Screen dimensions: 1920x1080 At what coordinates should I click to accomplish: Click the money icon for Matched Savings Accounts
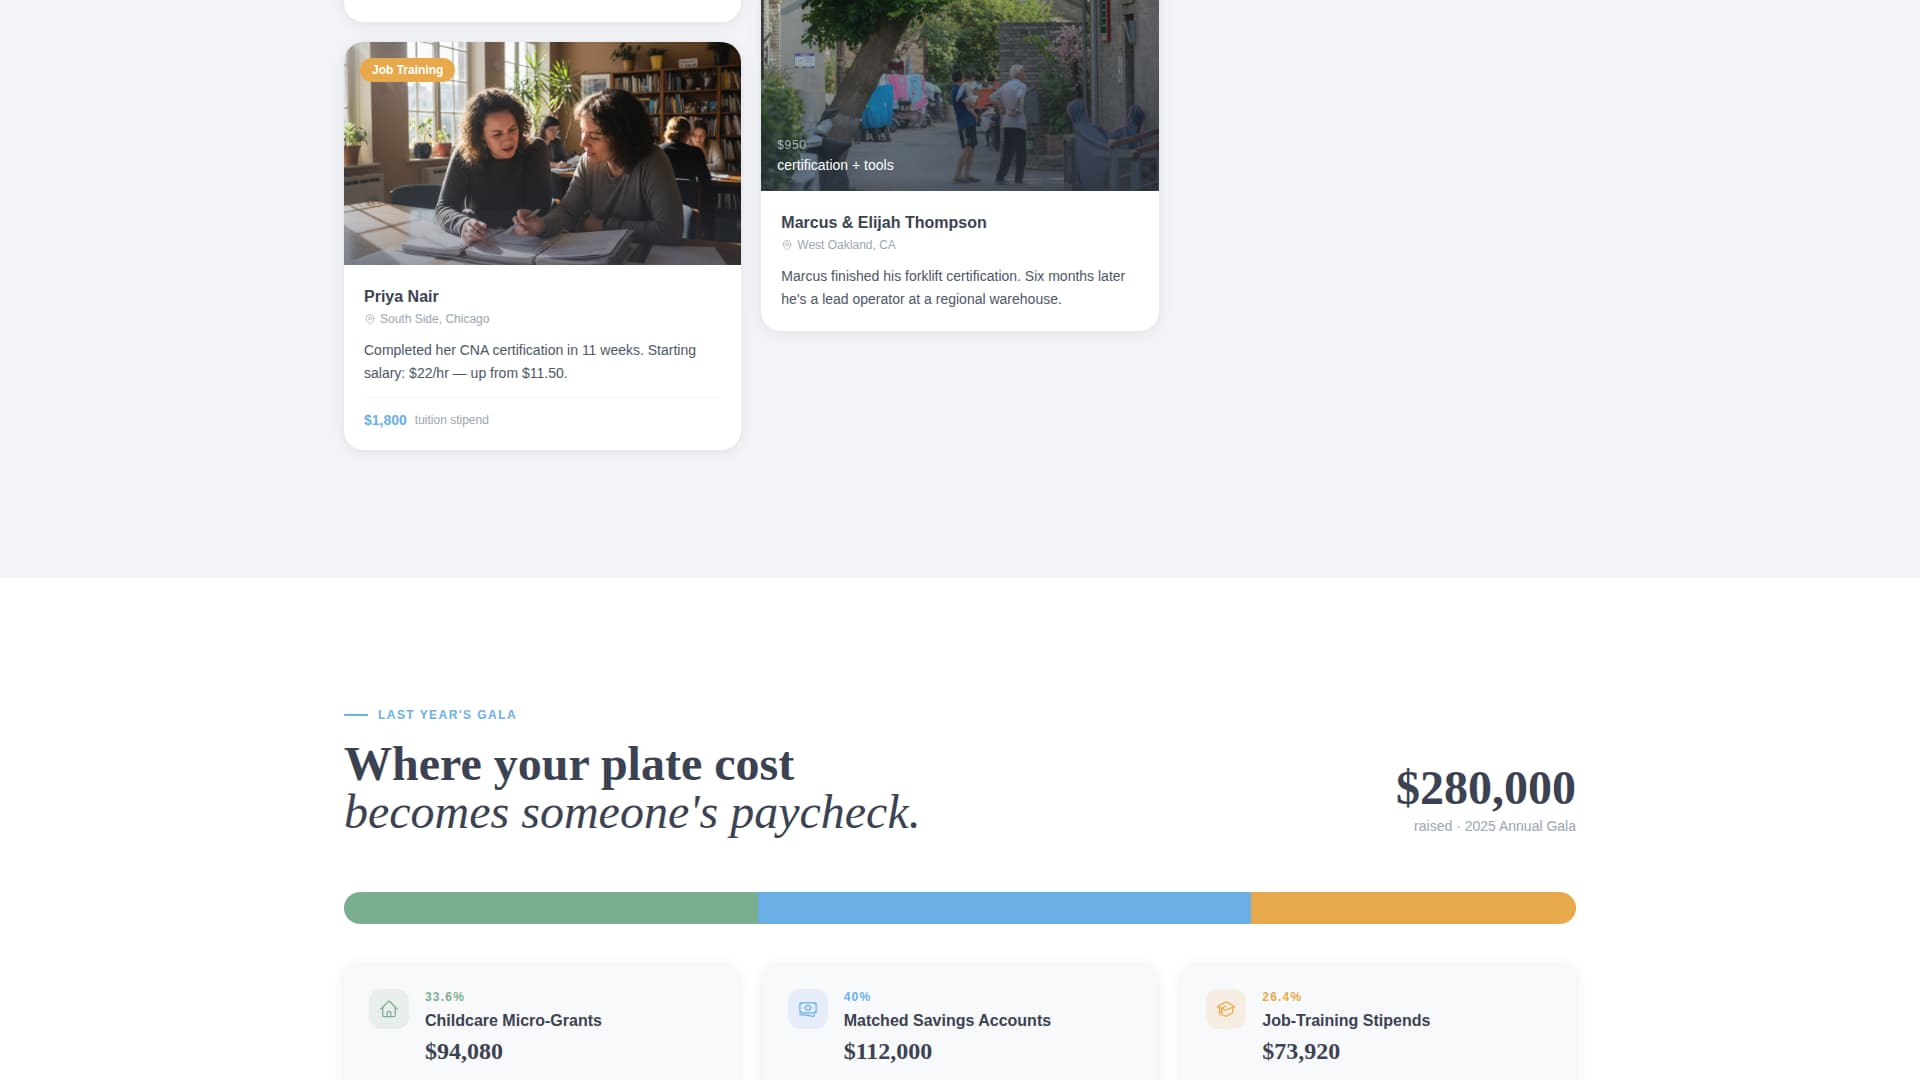tap(806, 1009)
